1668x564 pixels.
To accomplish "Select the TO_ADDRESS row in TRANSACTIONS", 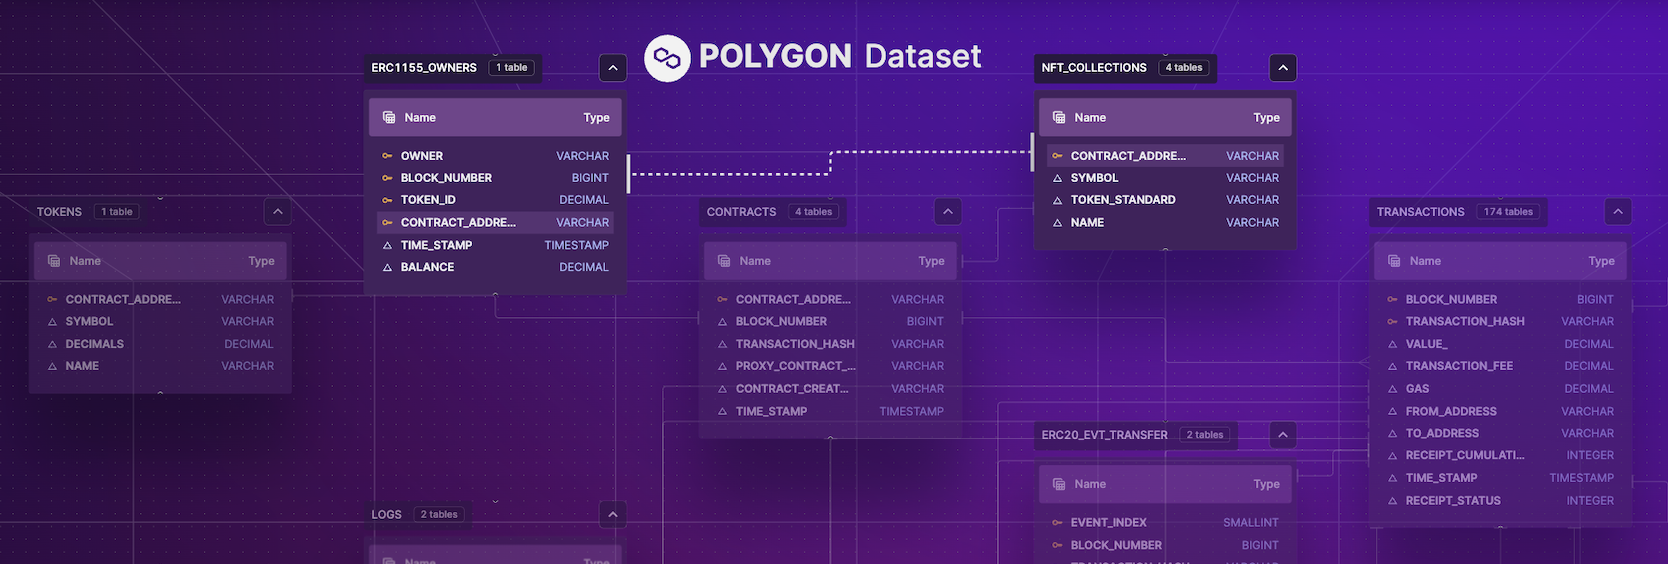I will pyautogui.click(x=1500, y=433).
